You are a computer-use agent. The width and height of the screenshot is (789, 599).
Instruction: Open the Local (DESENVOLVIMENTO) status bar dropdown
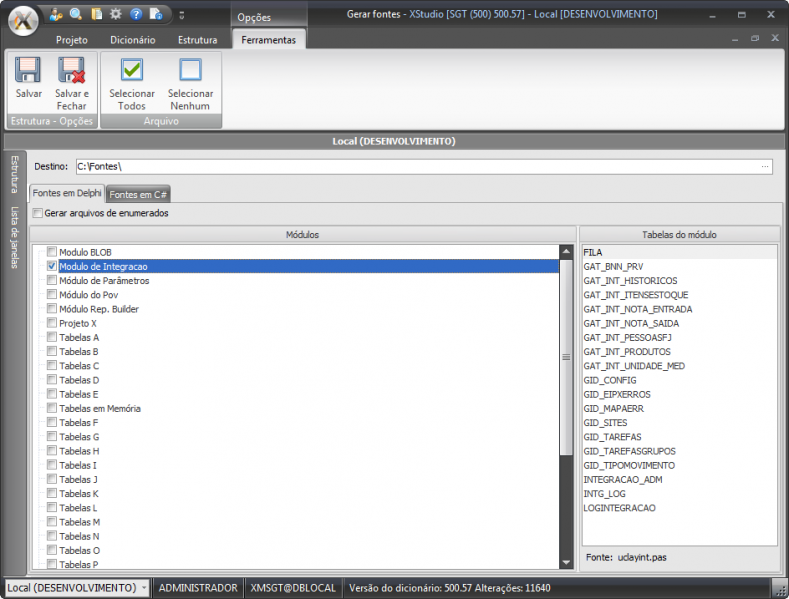click(144, 588)
